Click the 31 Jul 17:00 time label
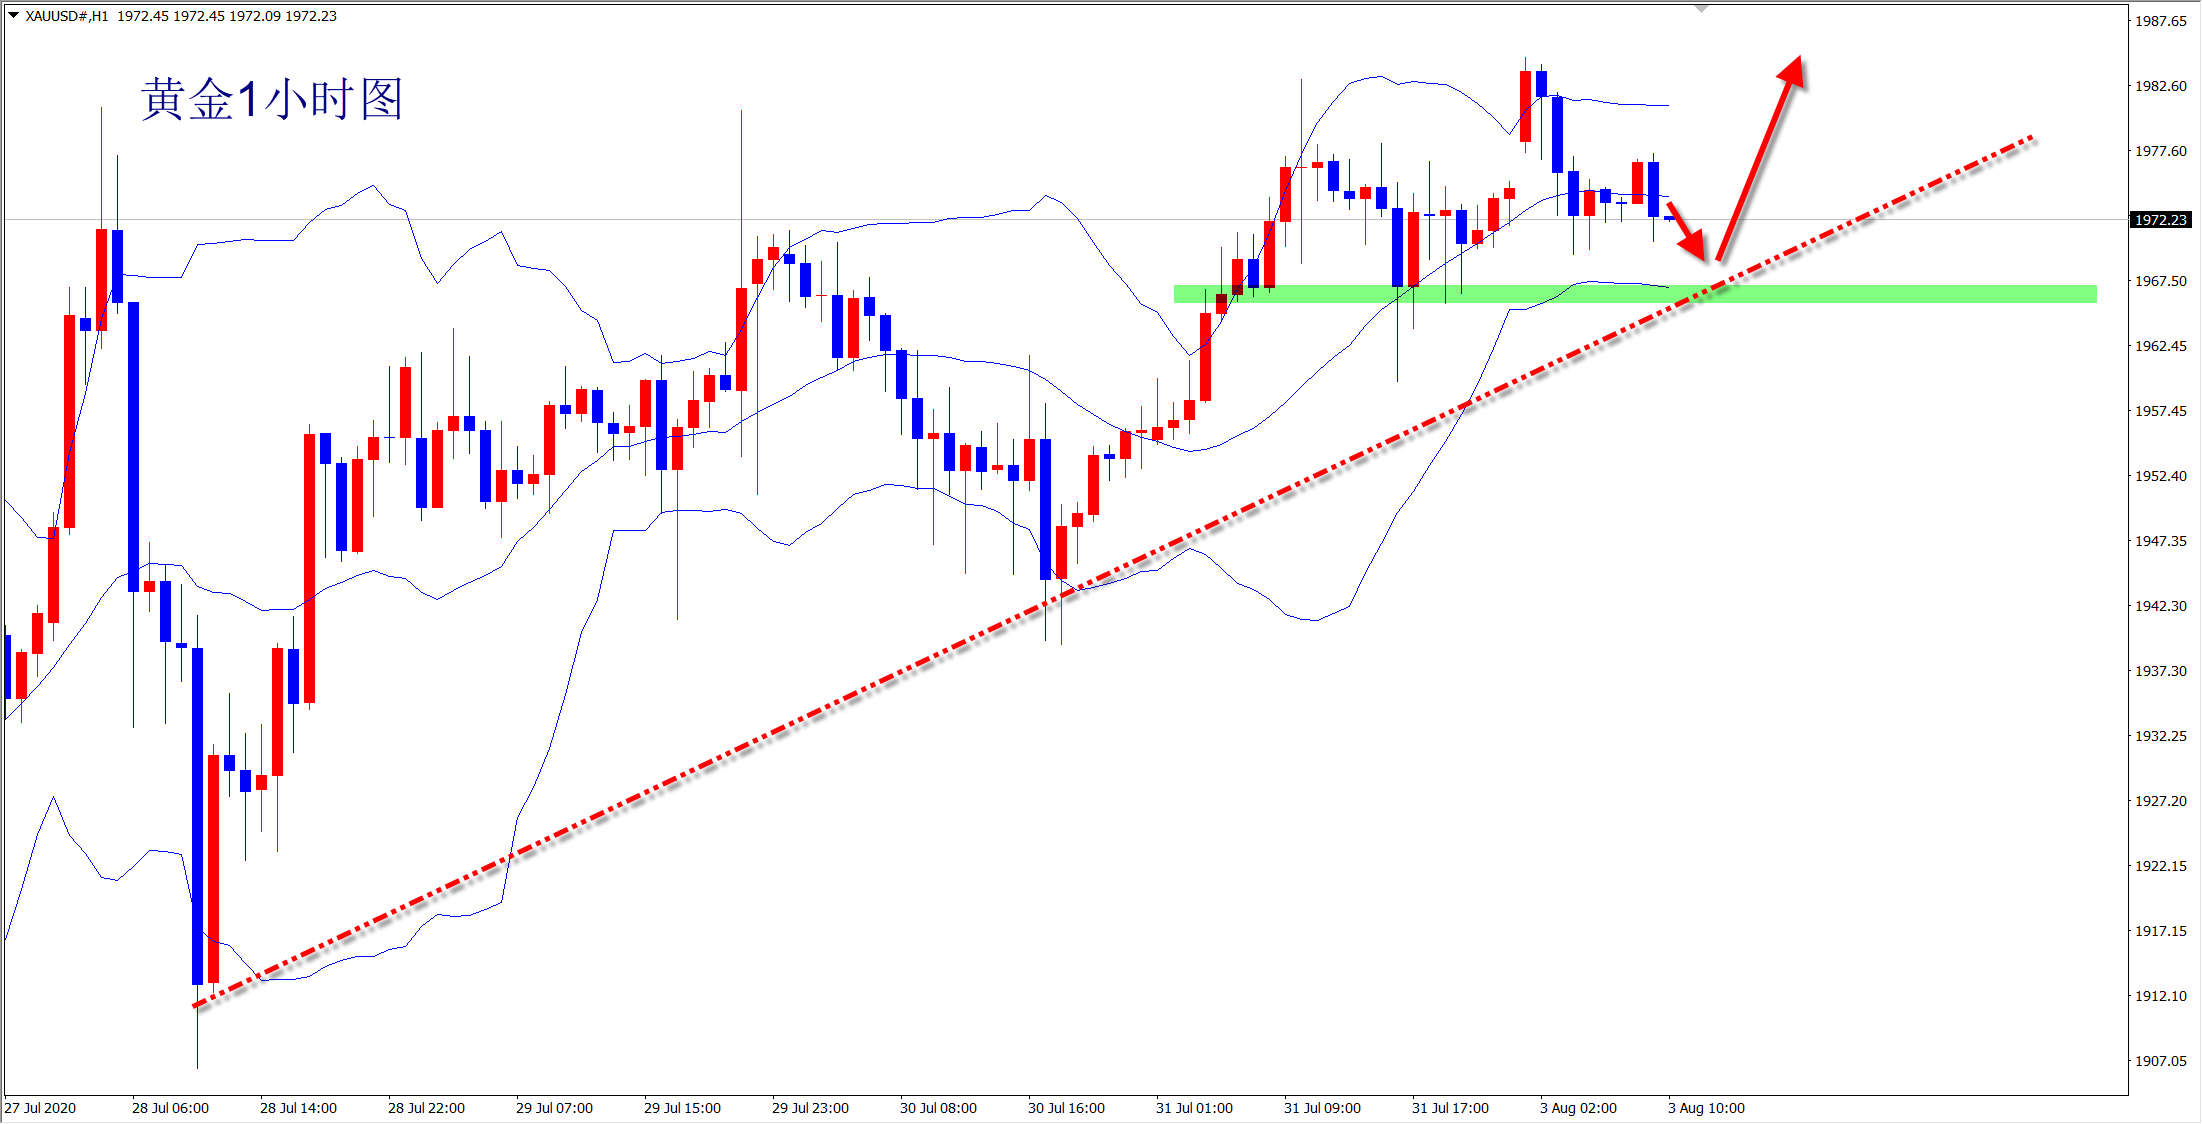2202x1124 pixels. pyautogui.click(x=1451, y=1108)
